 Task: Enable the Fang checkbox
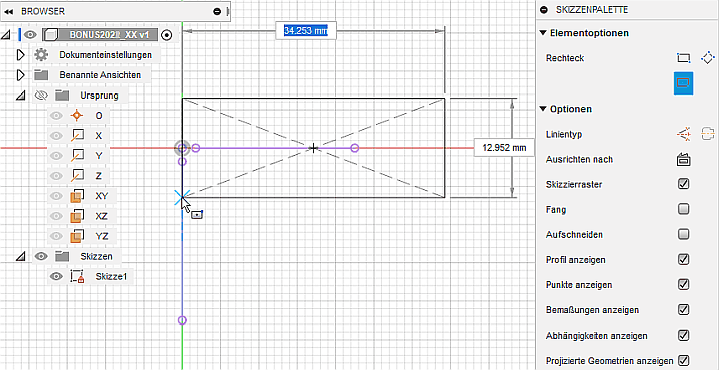coord(683,210)
